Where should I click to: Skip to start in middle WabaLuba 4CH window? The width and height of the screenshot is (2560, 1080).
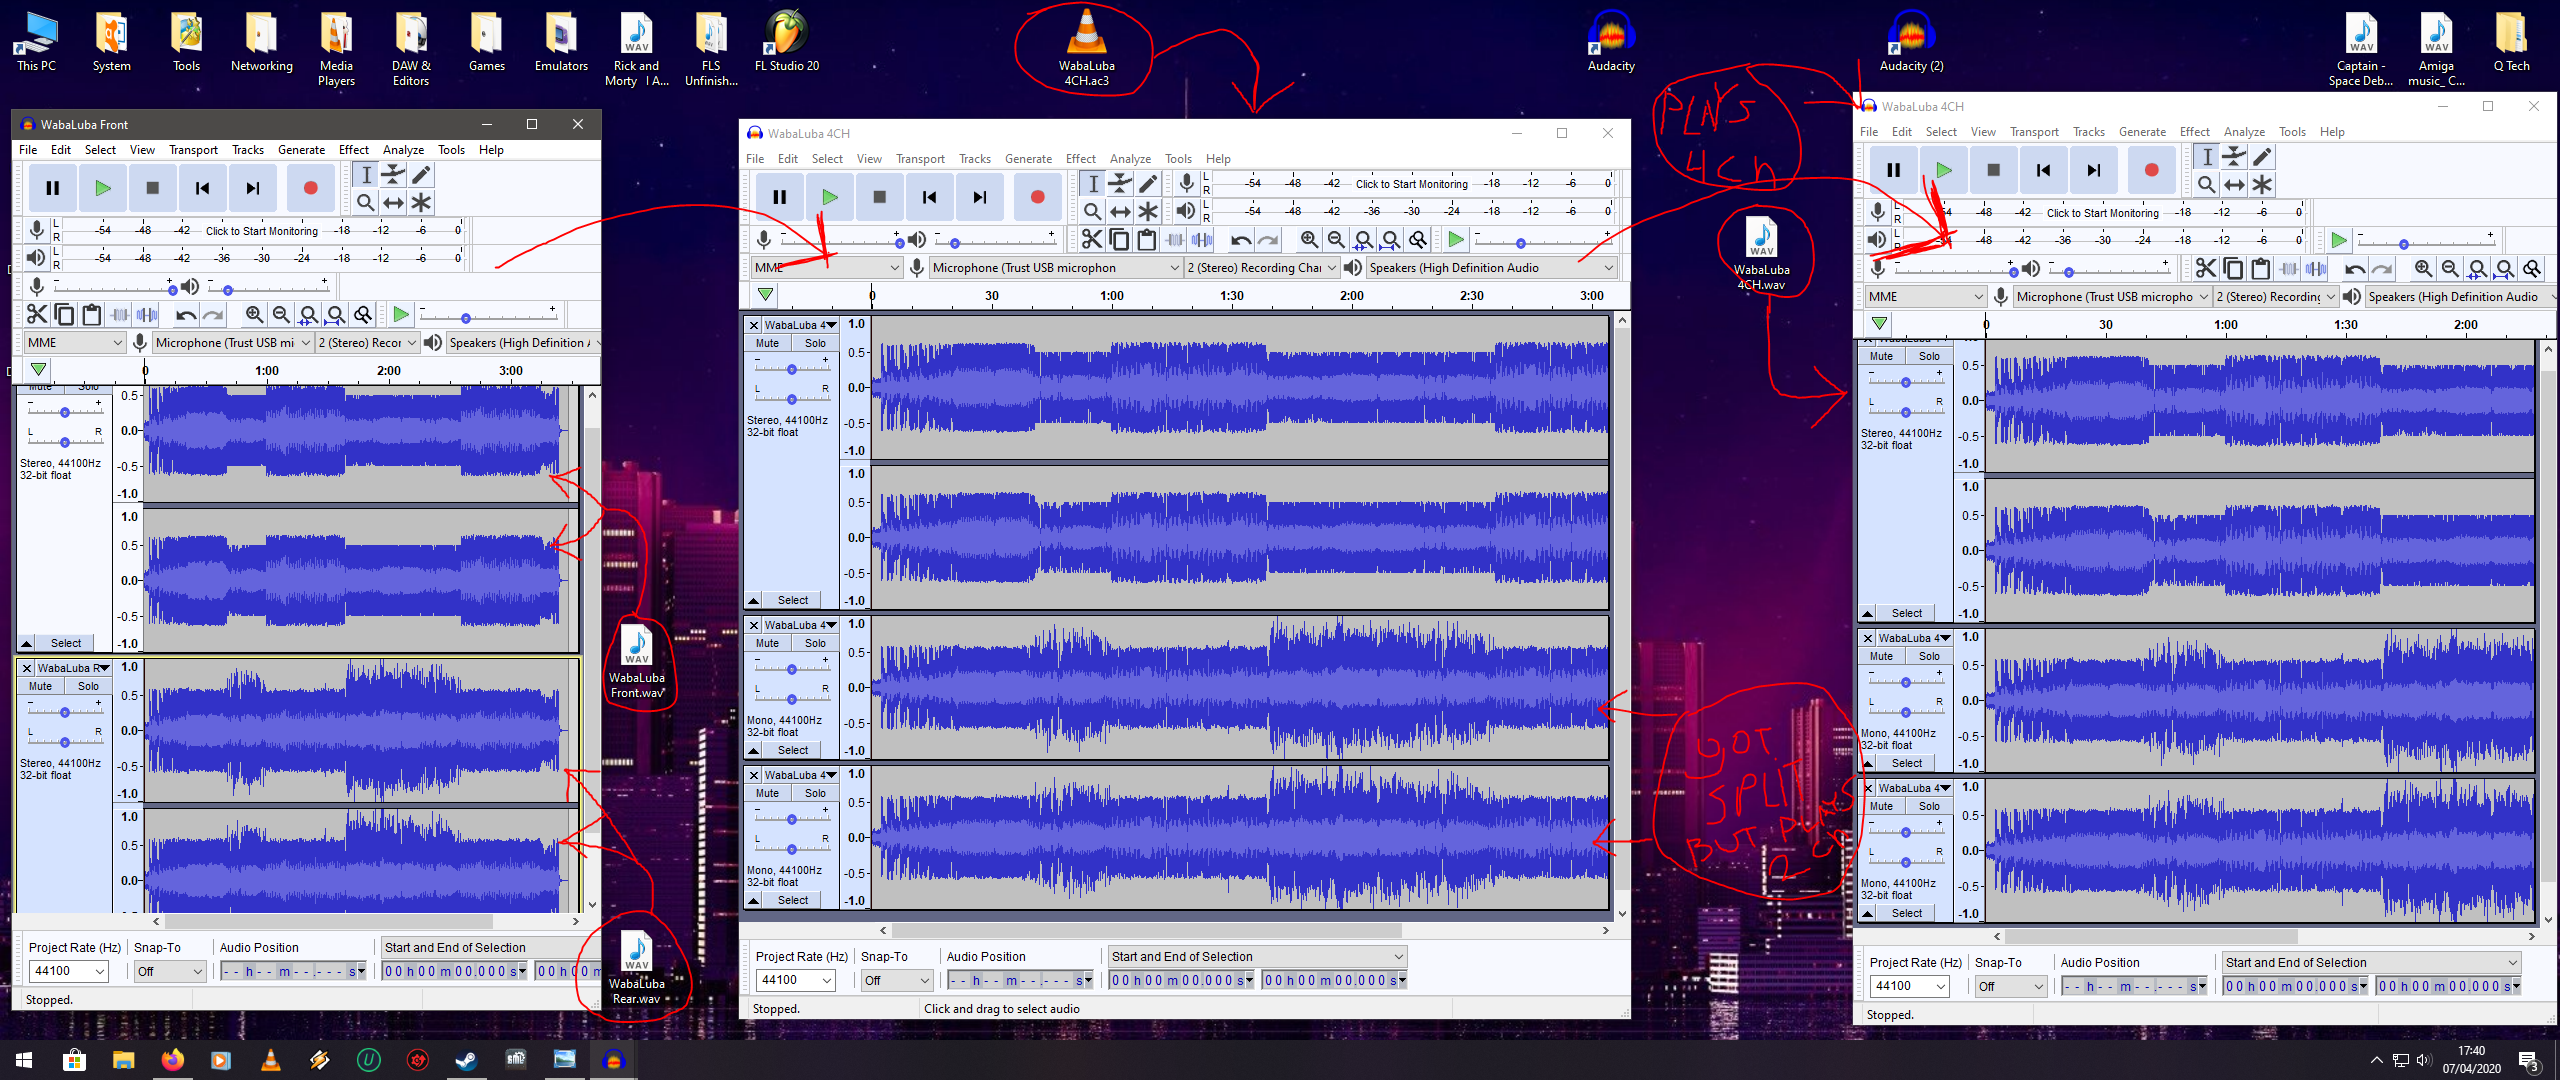(929, 197)
